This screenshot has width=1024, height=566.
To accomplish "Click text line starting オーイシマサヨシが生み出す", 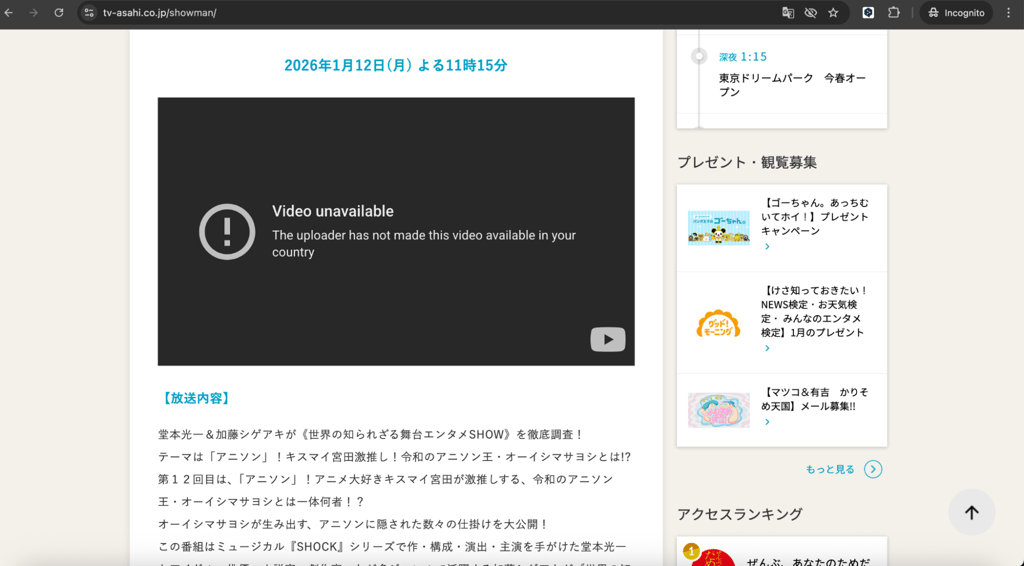I will [x=353, y=524].
